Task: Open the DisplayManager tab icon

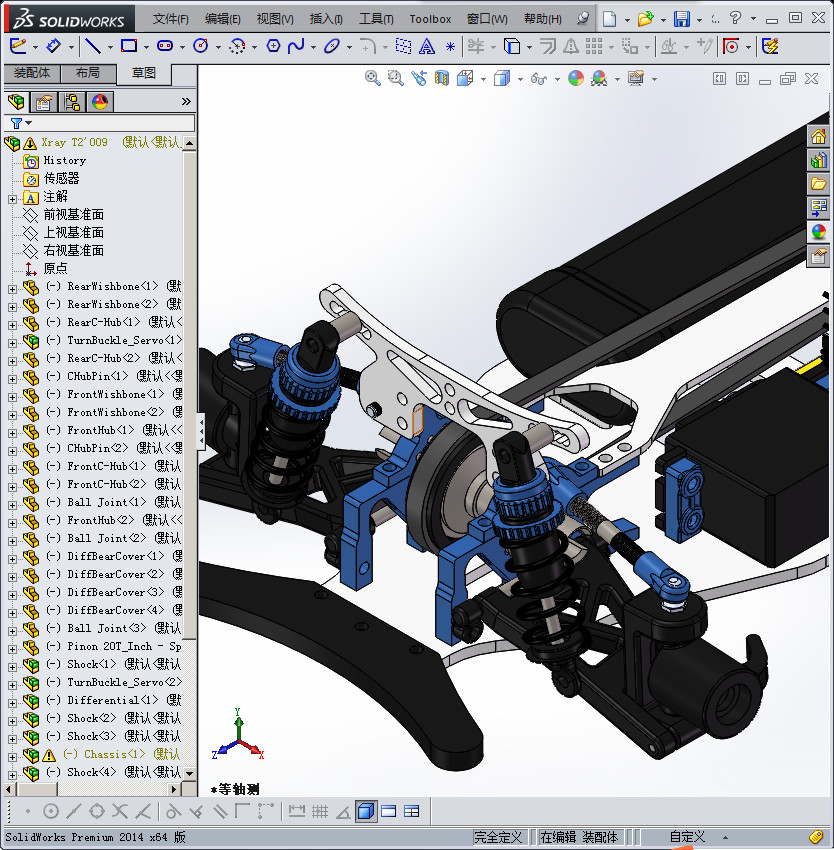Action: 100,101
